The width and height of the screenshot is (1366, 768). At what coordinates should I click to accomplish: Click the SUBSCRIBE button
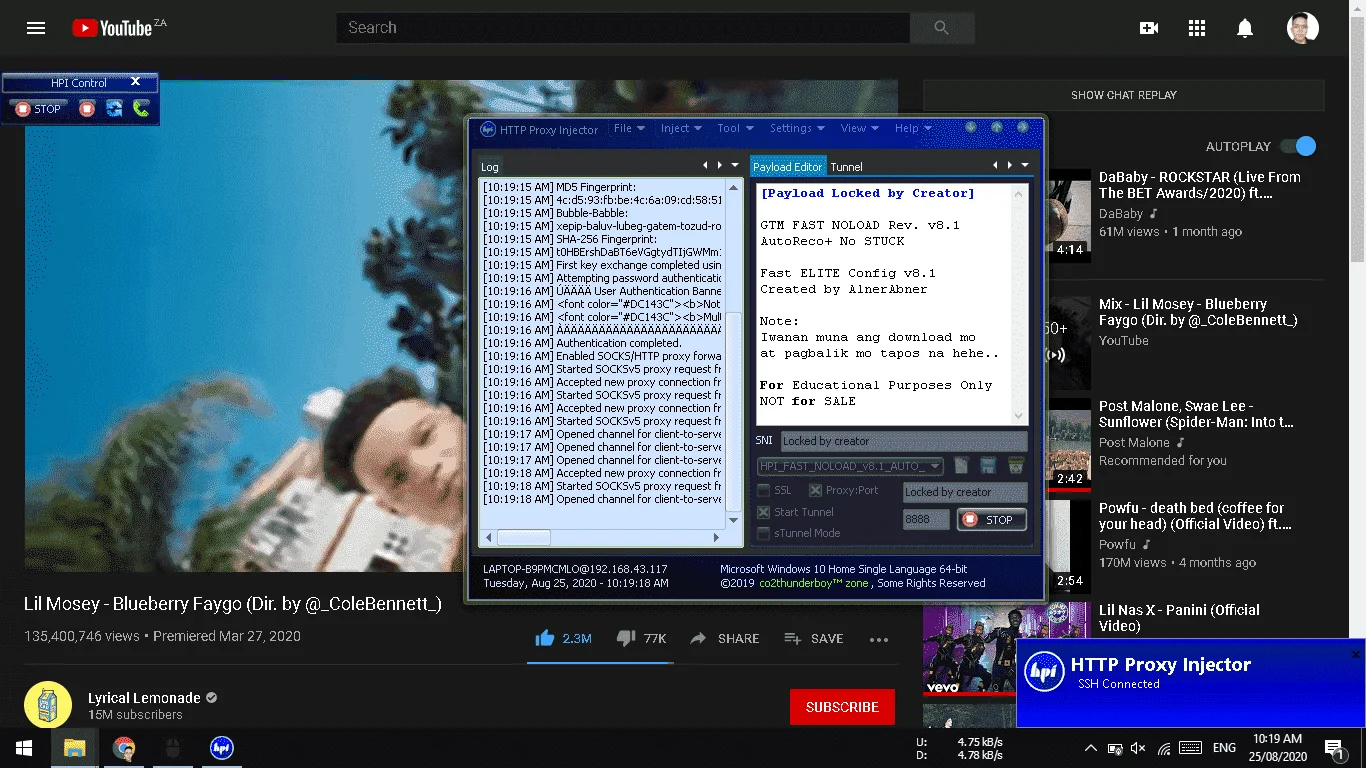point(842,707)
